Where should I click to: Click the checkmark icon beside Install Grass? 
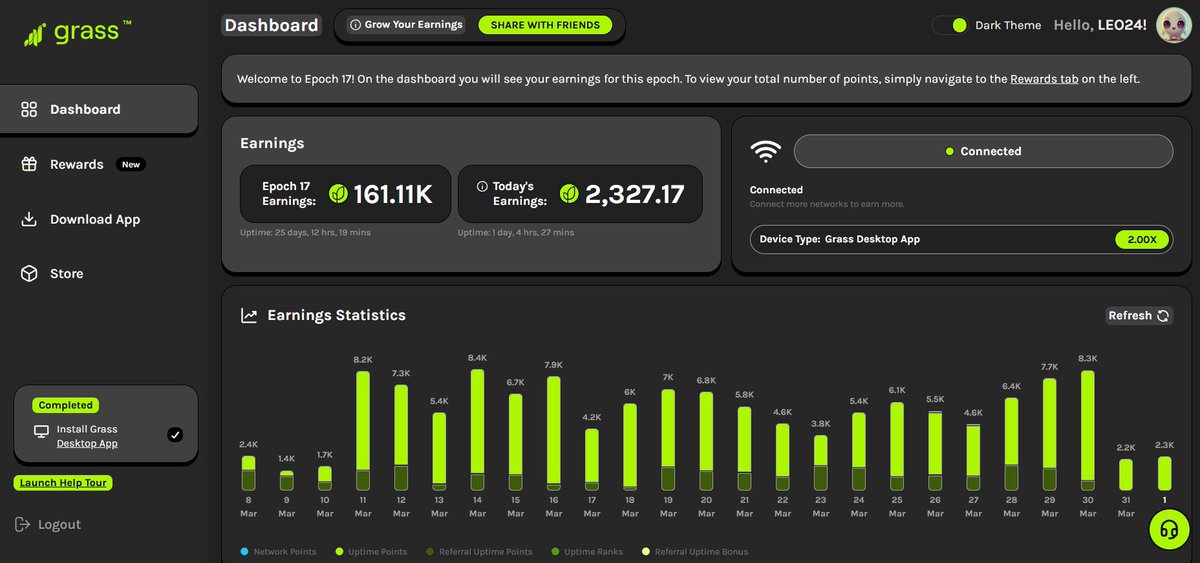click(x=175, y=434)
